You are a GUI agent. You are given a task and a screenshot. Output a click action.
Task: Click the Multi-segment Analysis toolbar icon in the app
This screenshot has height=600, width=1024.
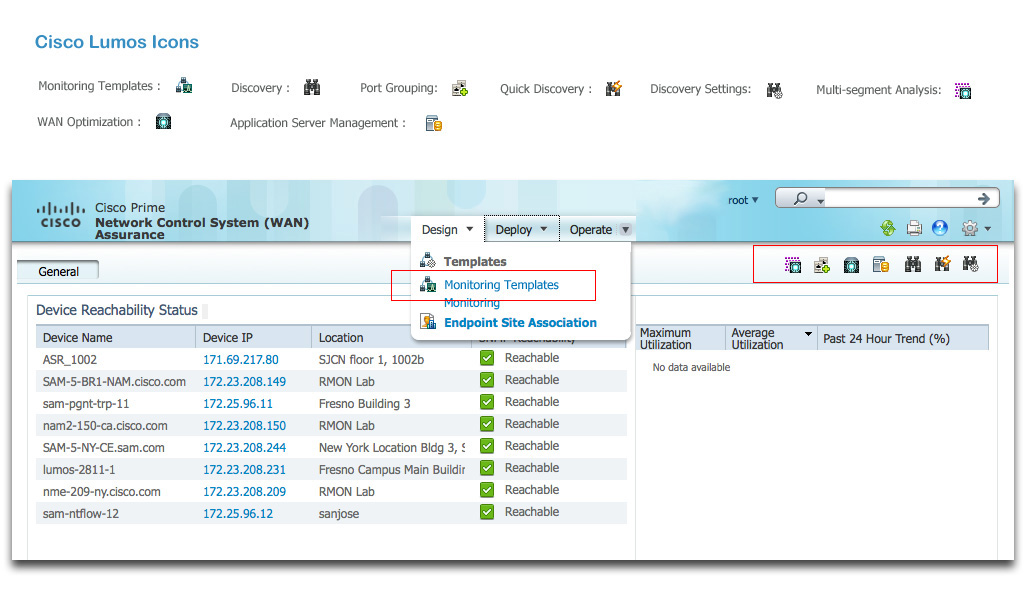pos(793,265)
